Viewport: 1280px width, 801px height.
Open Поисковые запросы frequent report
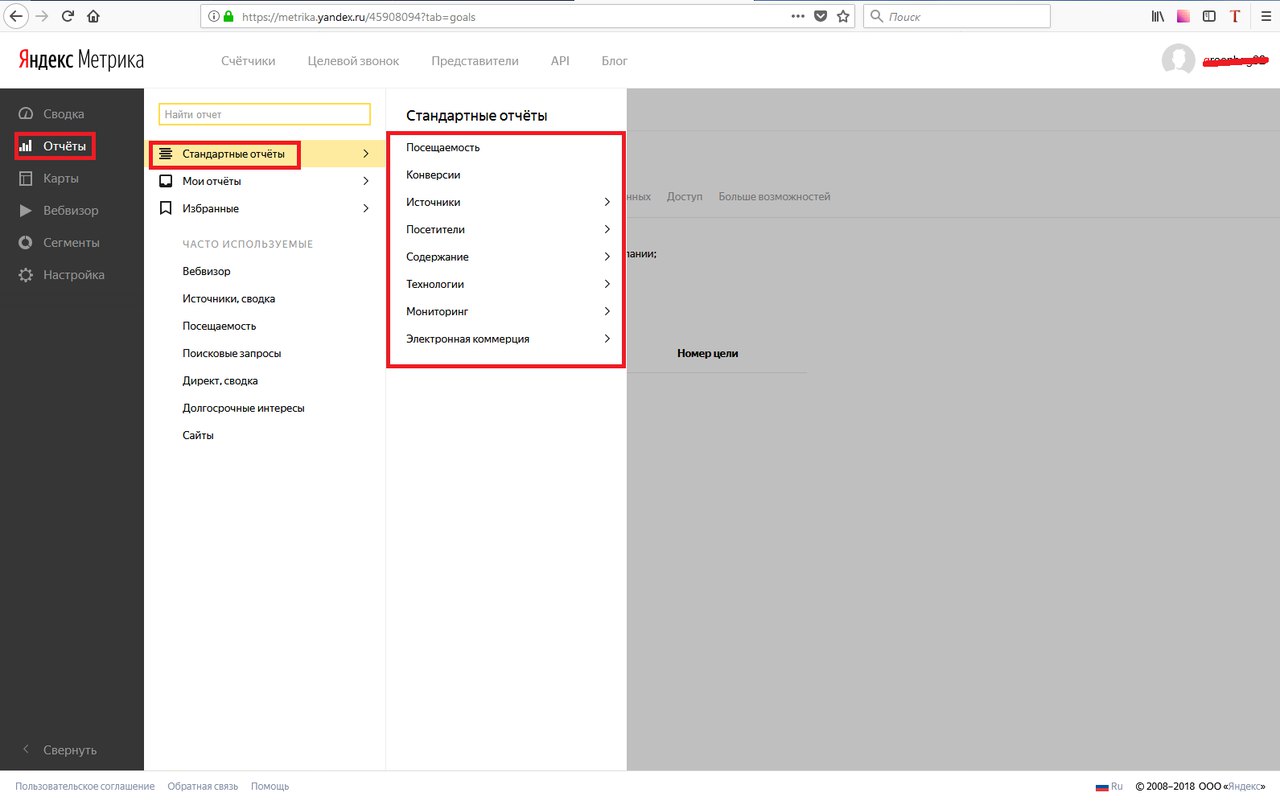(x=232, y=353)
